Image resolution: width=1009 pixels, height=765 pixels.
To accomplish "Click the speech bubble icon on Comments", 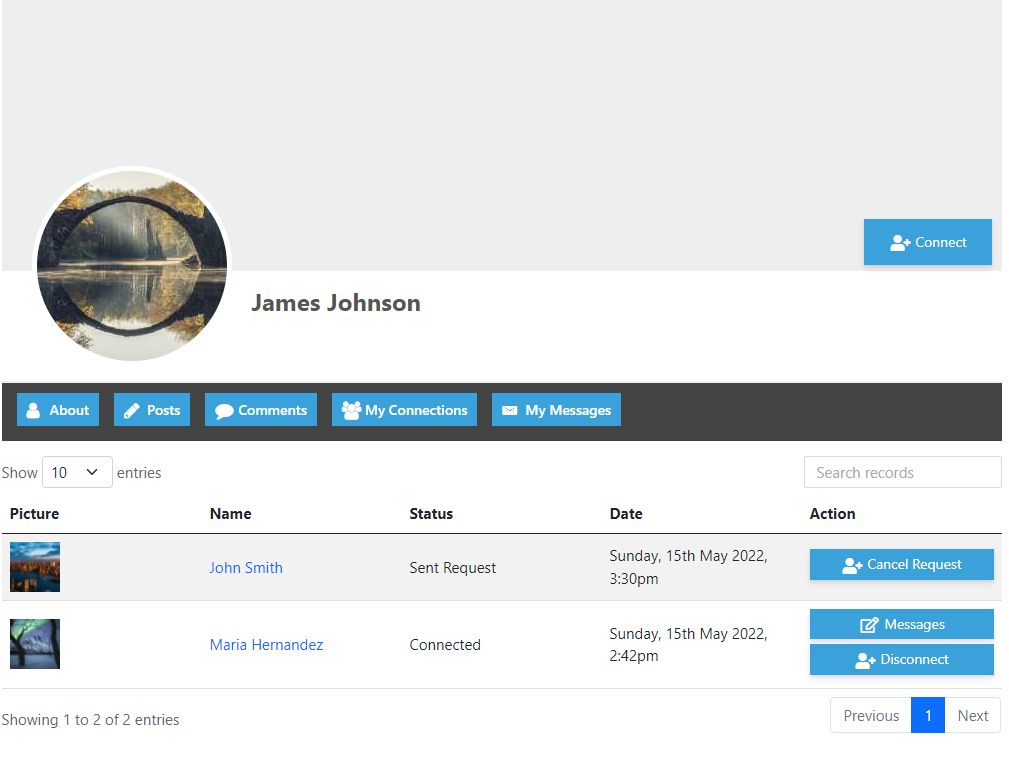I will [x=224, y=410].
